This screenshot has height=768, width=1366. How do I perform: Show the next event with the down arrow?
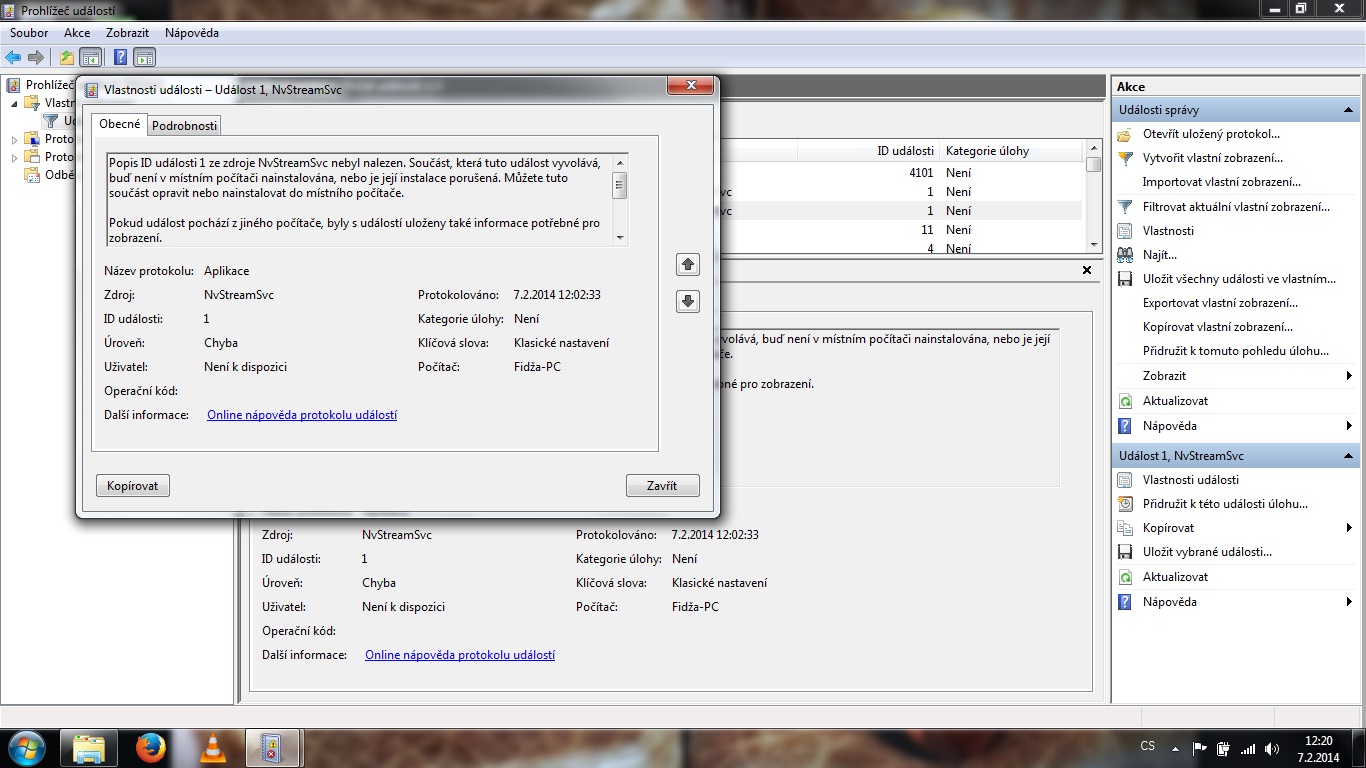click(x=688, y=301)
